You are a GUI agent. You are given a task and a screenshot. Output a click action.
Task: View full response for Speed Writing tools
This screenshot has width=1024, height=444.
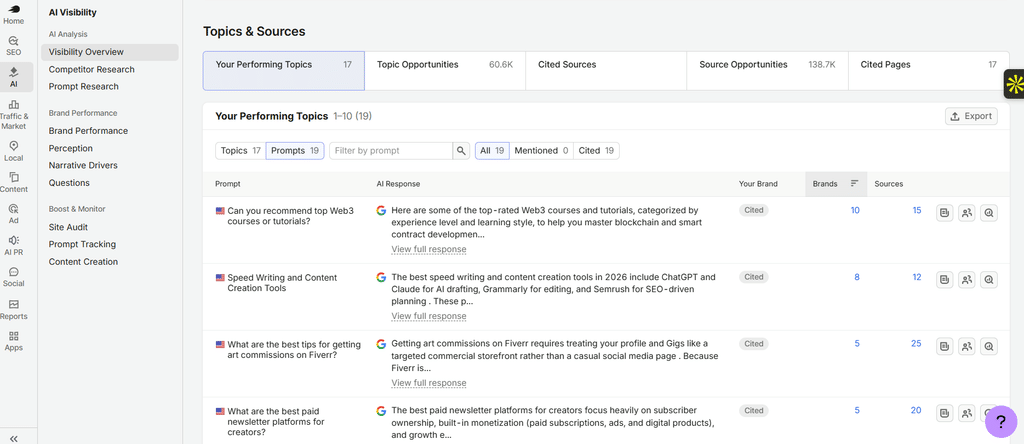(428, 316)
